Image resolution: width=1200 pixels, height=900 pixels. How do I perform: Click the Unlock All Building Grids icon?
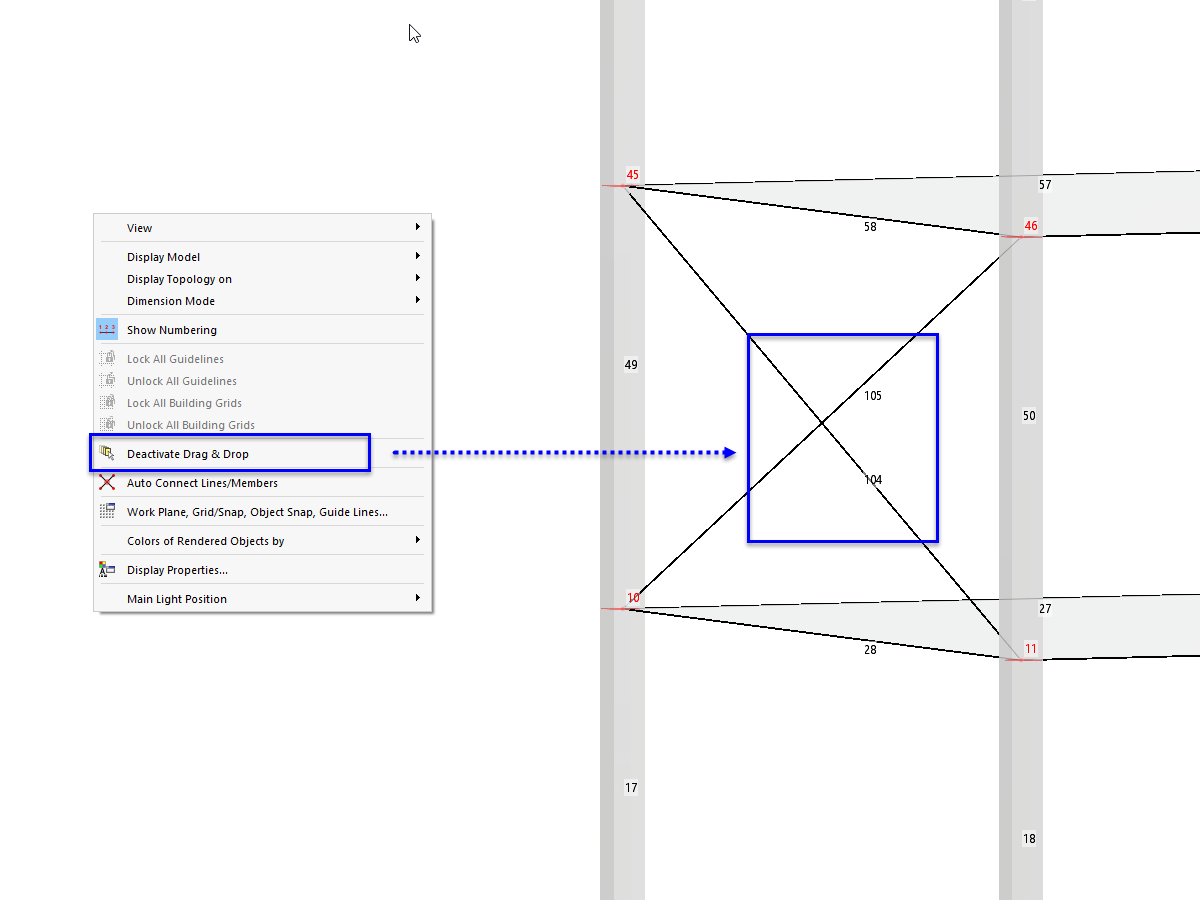coord(106,424)
